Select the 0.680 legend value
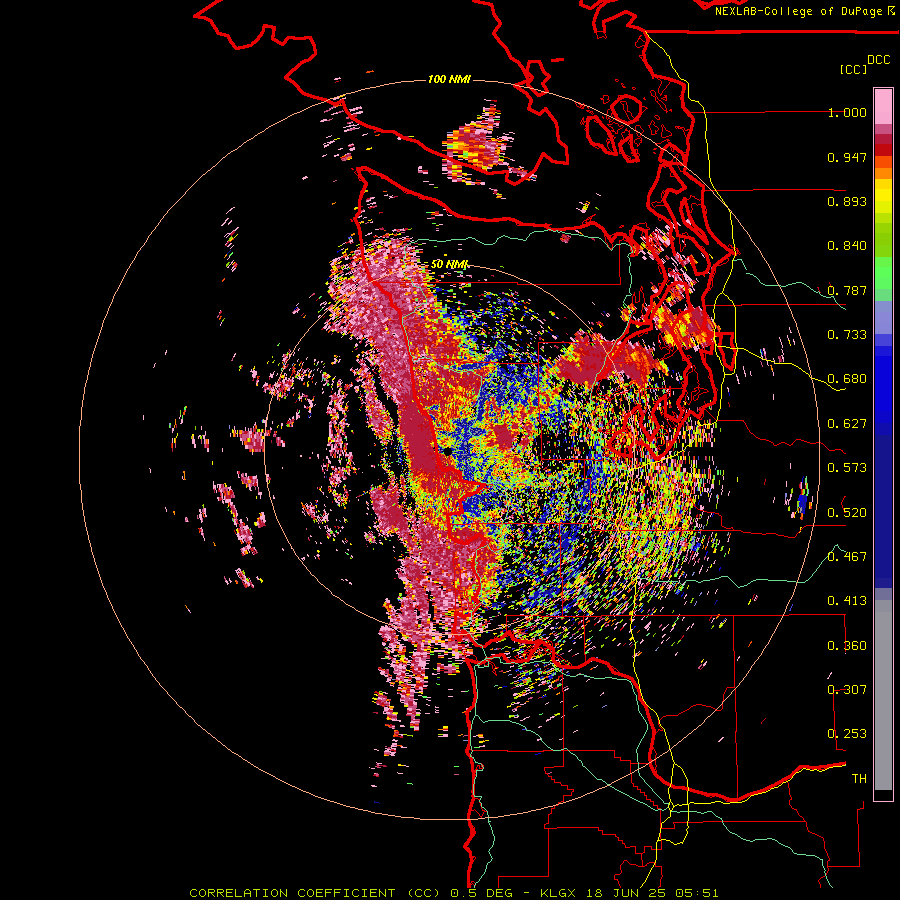The height and width of the screenshot is (900, 900). [x=847, y=379]
